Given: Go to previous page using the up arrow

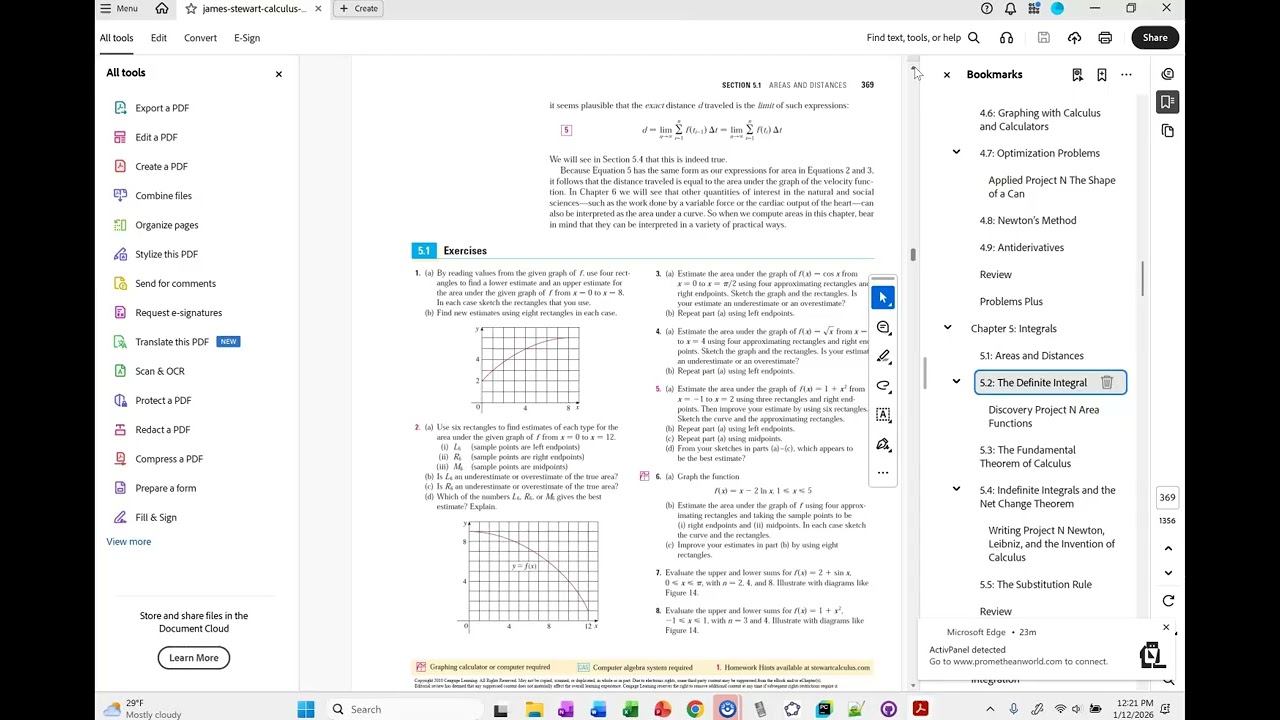Looking at the screenshot, I should [1167, 548].
